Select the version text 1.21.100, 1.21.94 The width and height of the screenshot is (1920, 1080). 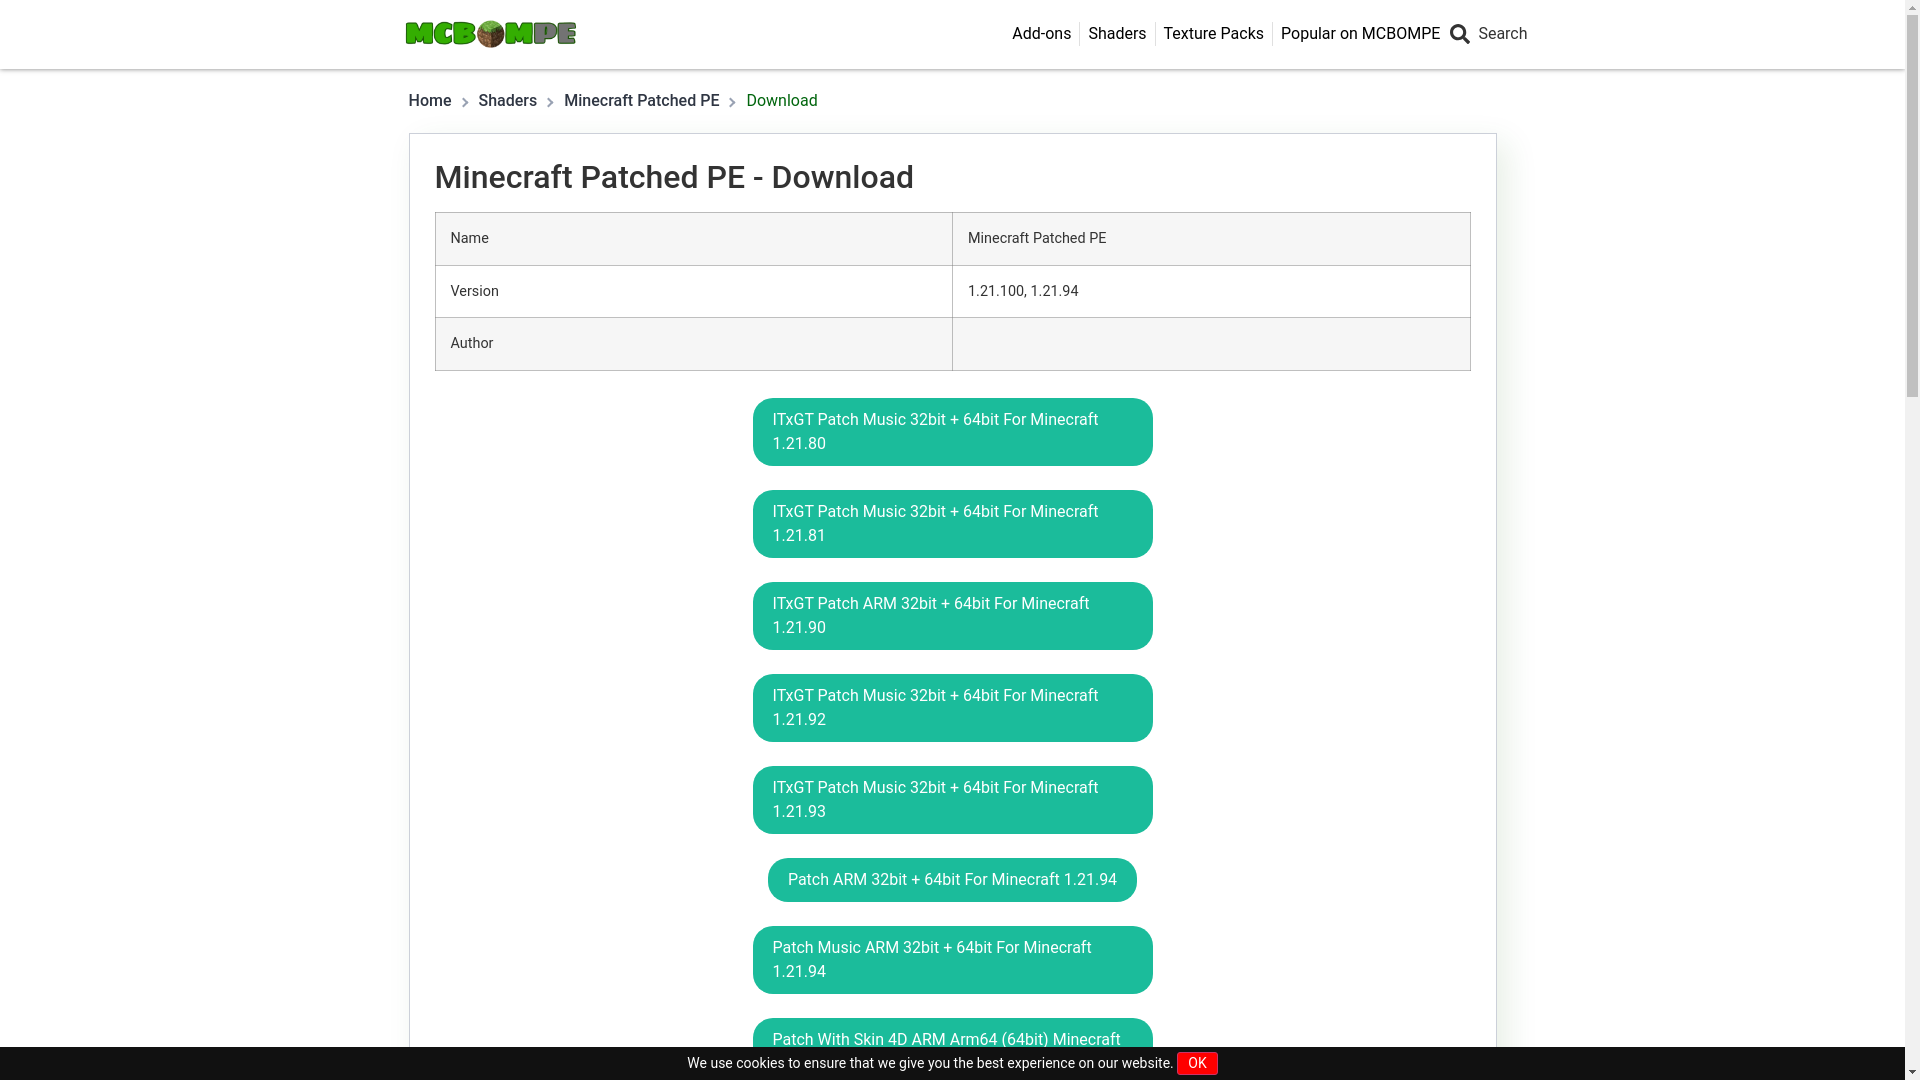tap(1022, 291)
